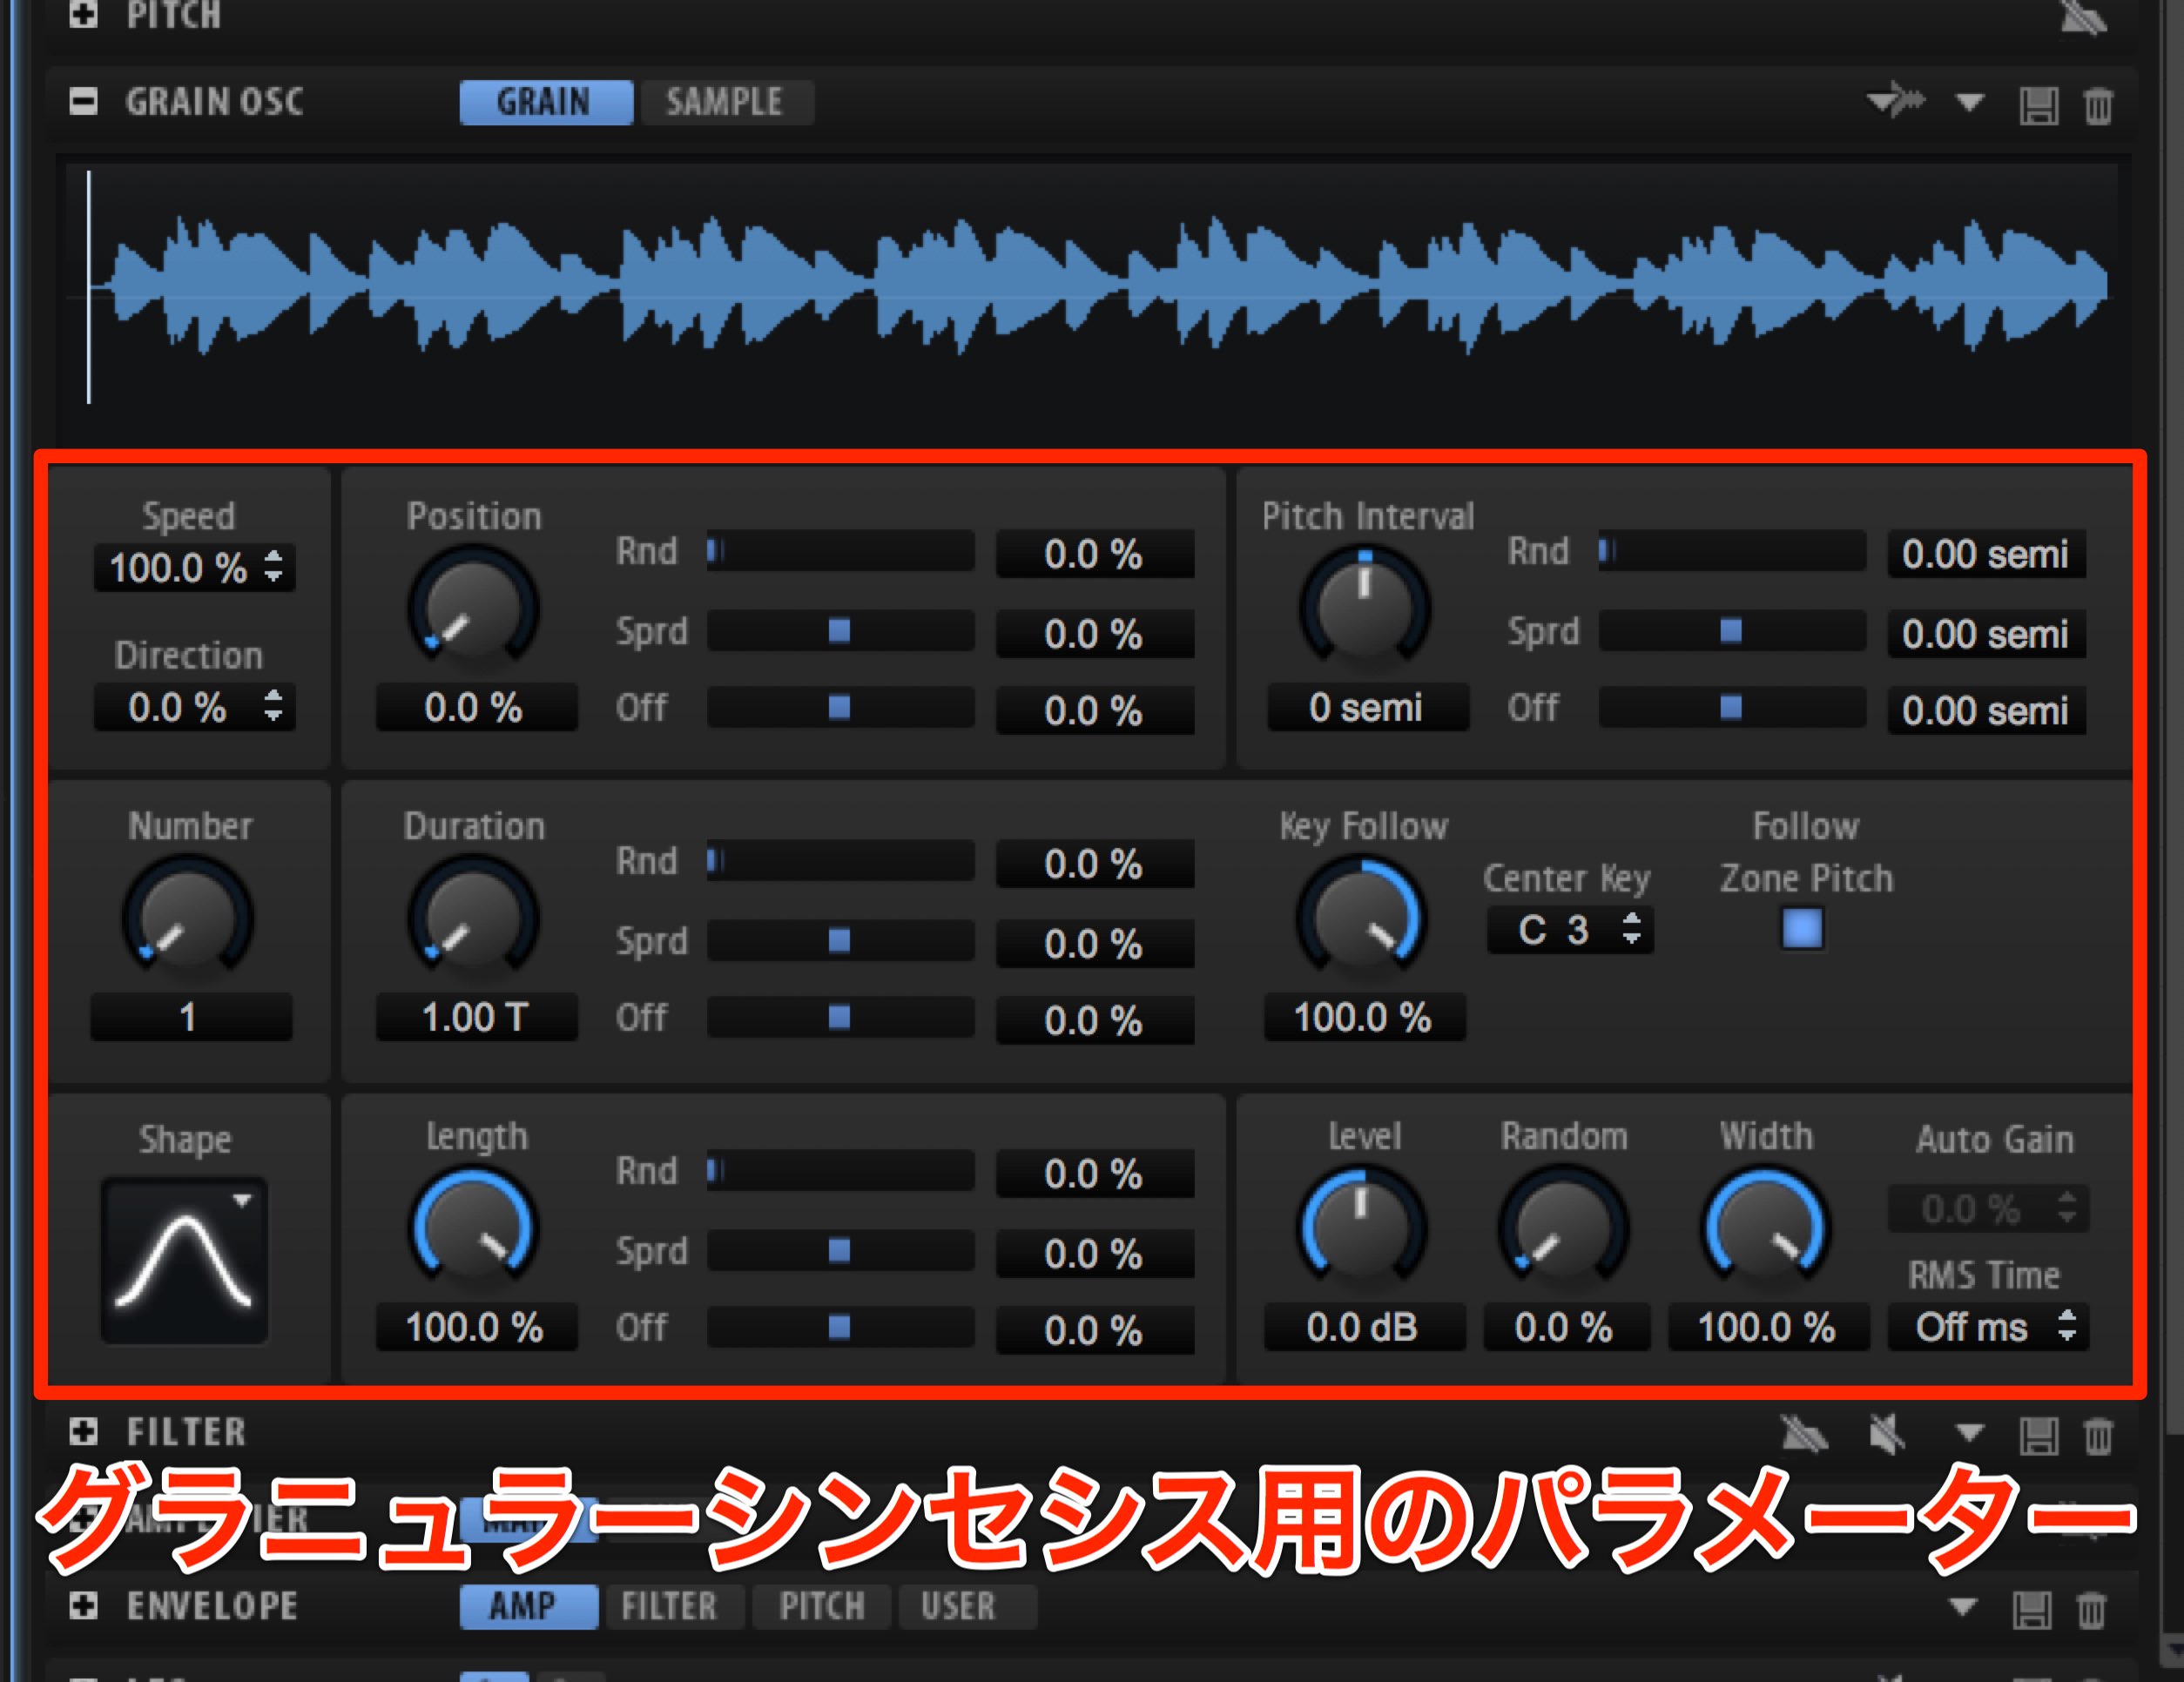Expand the Filter section
The height and width of the screenshot is (1682, 2184).
point(83,1431)
